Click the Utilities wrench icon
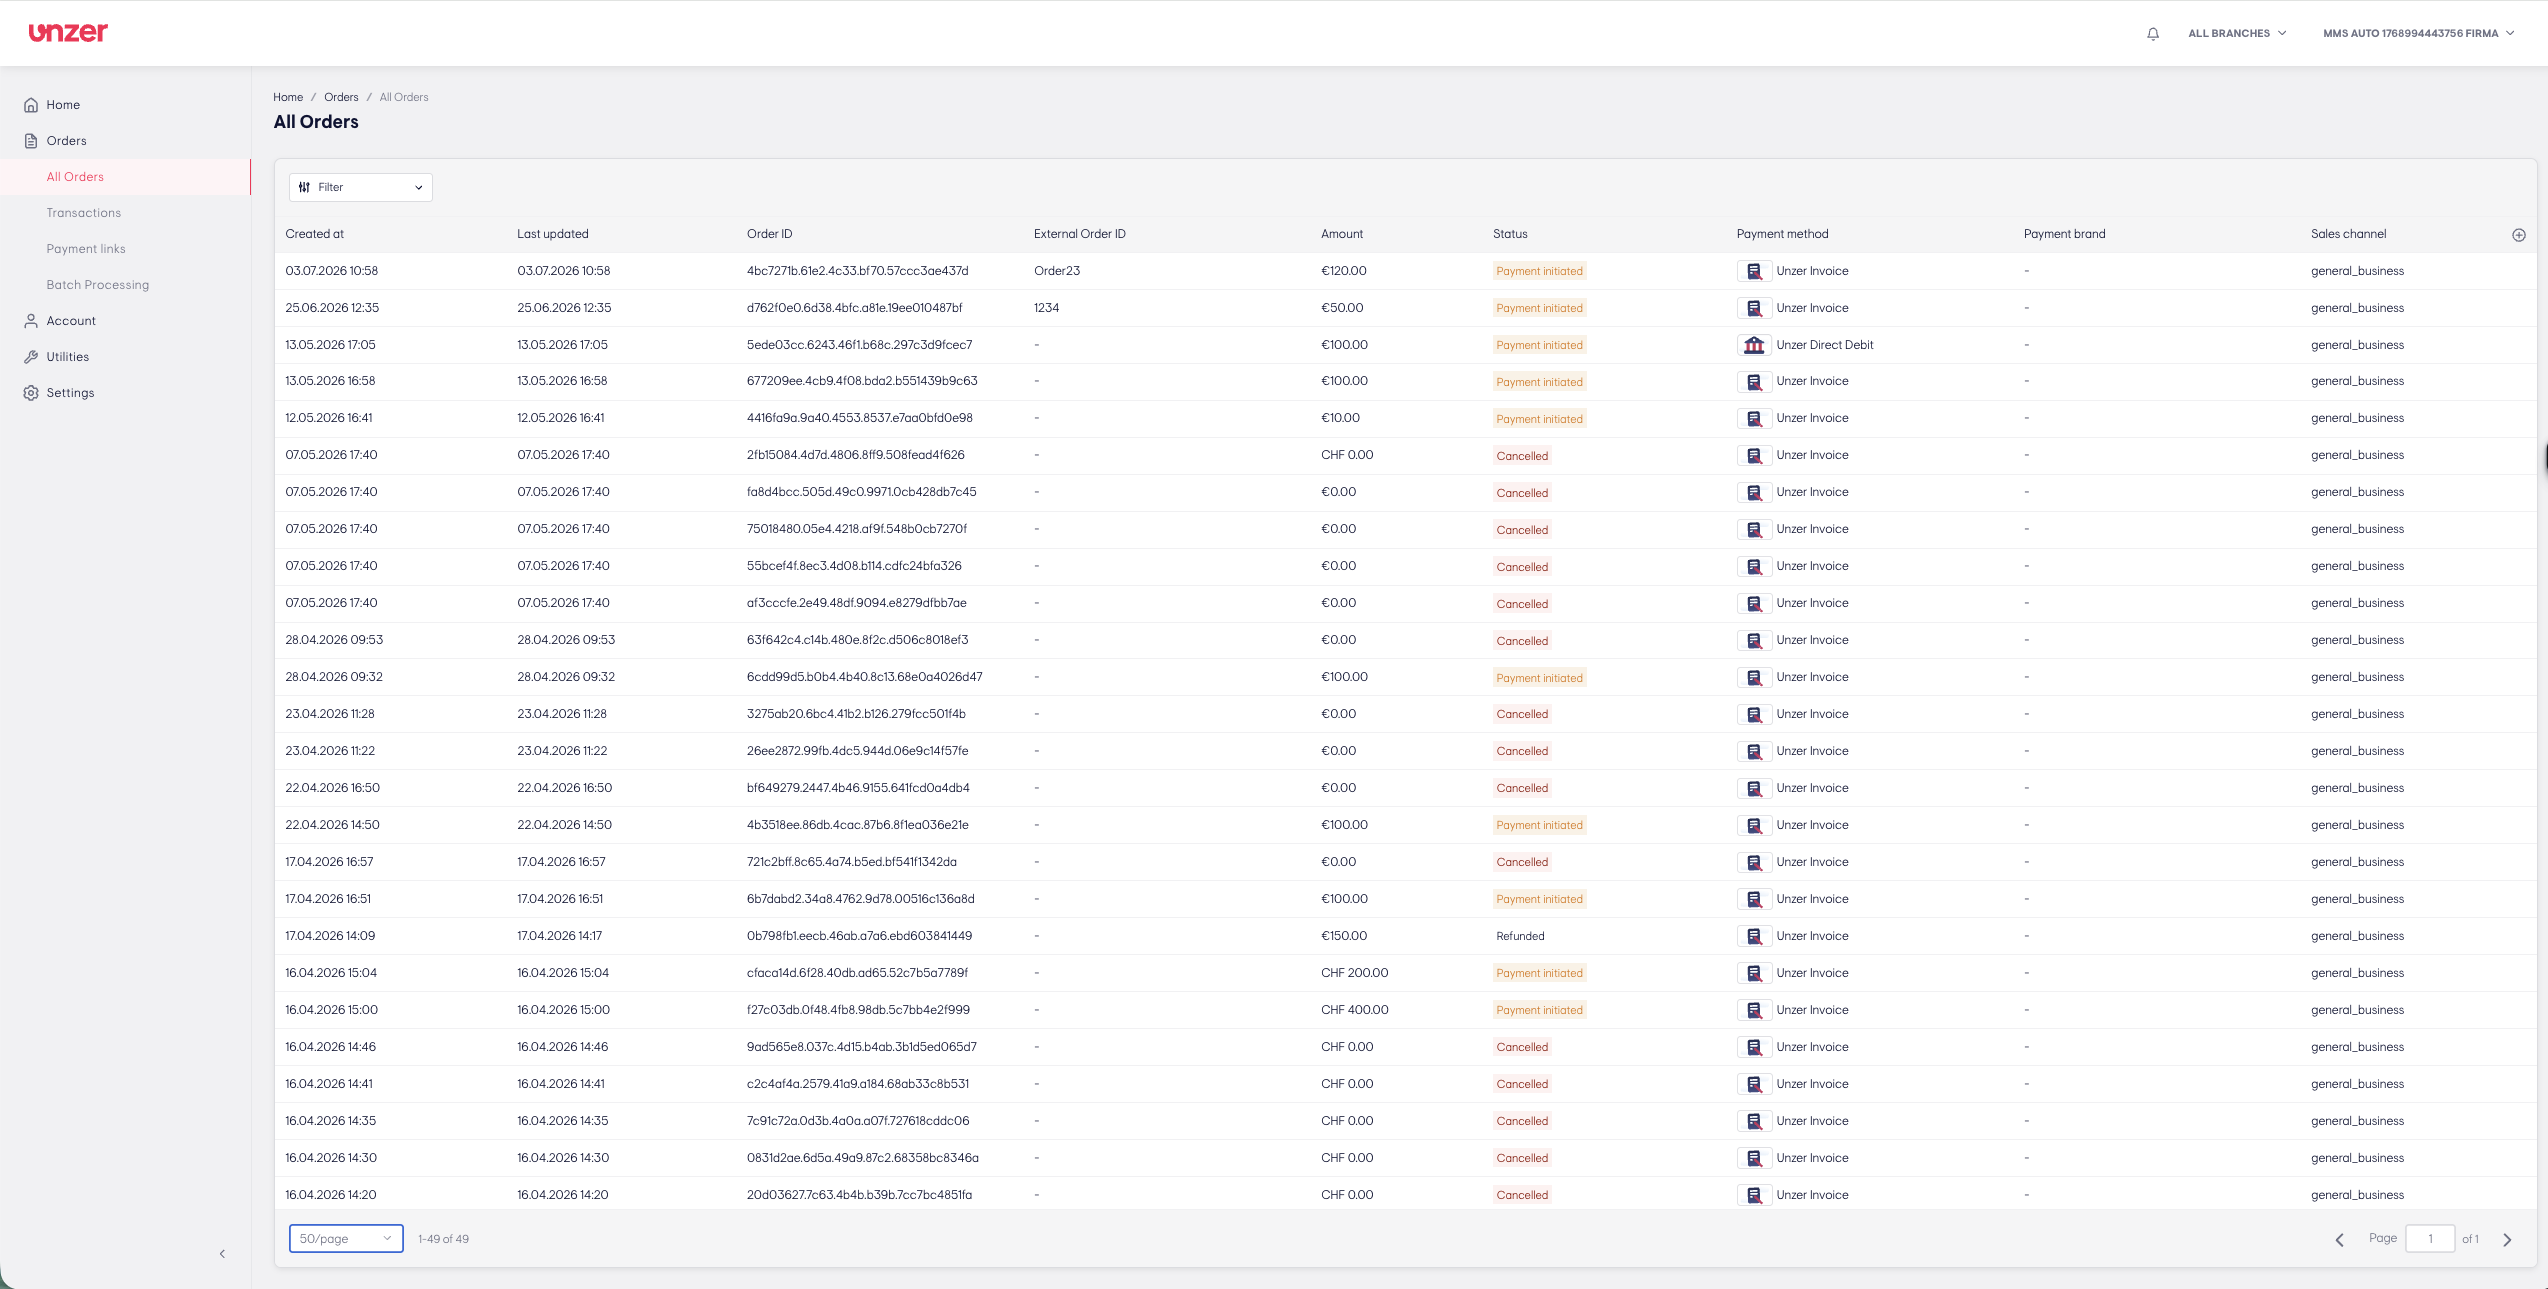This screenshot has width=2548, height=1289. (x=31, y=357)
